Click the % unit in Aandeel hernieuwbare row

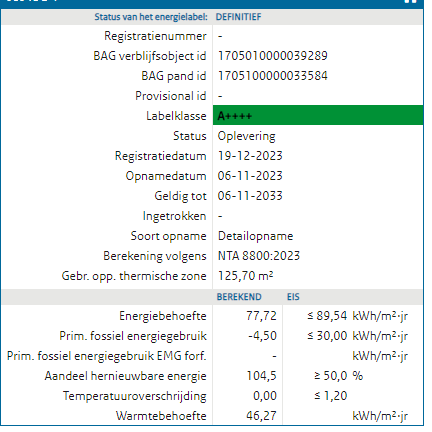(358, 376)
